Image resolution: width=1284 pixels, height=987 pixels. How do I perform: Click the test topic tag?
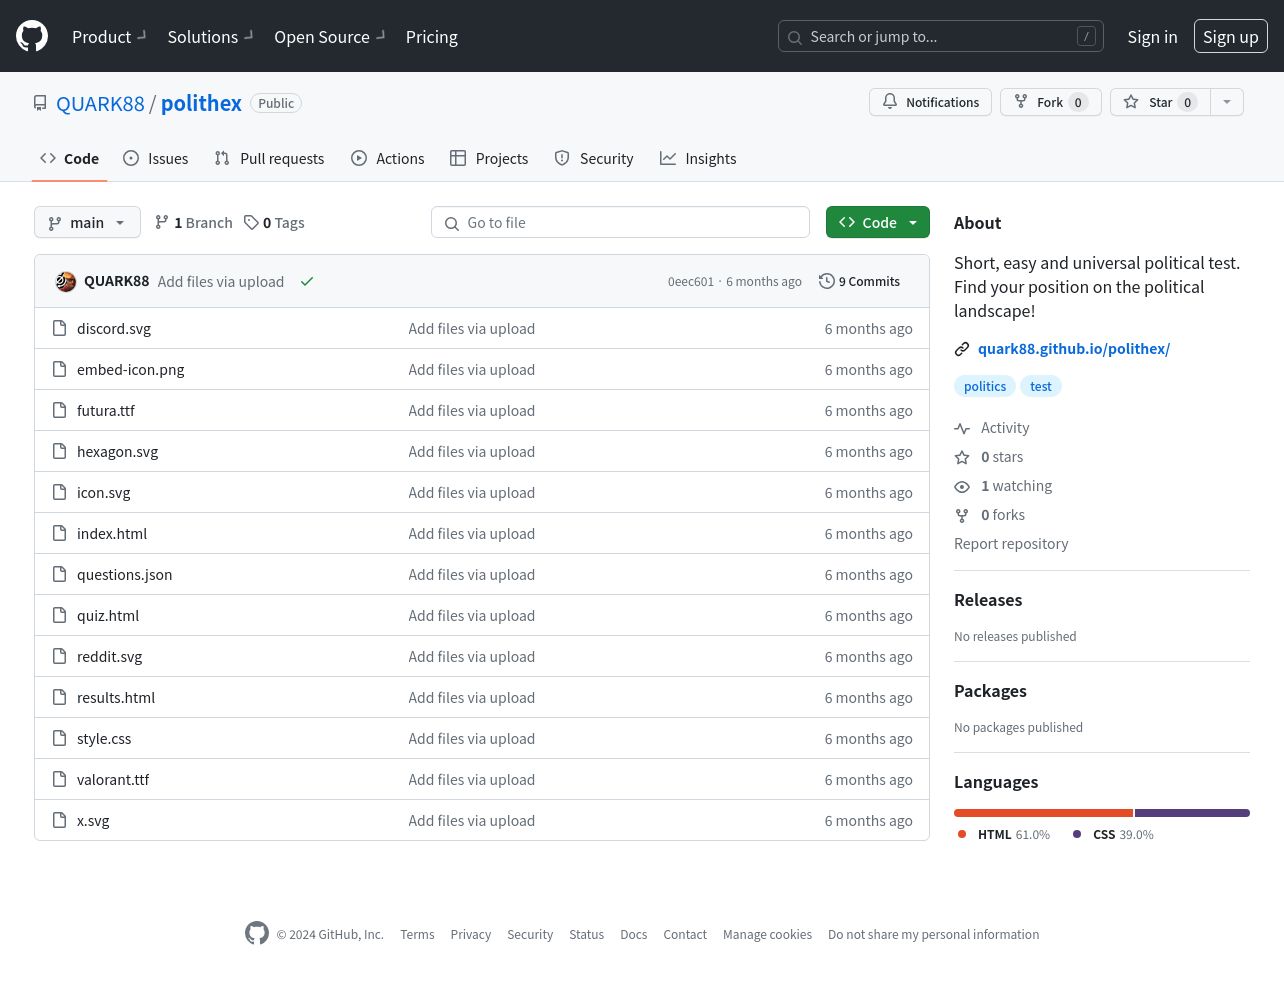(x=1041, y=386)
